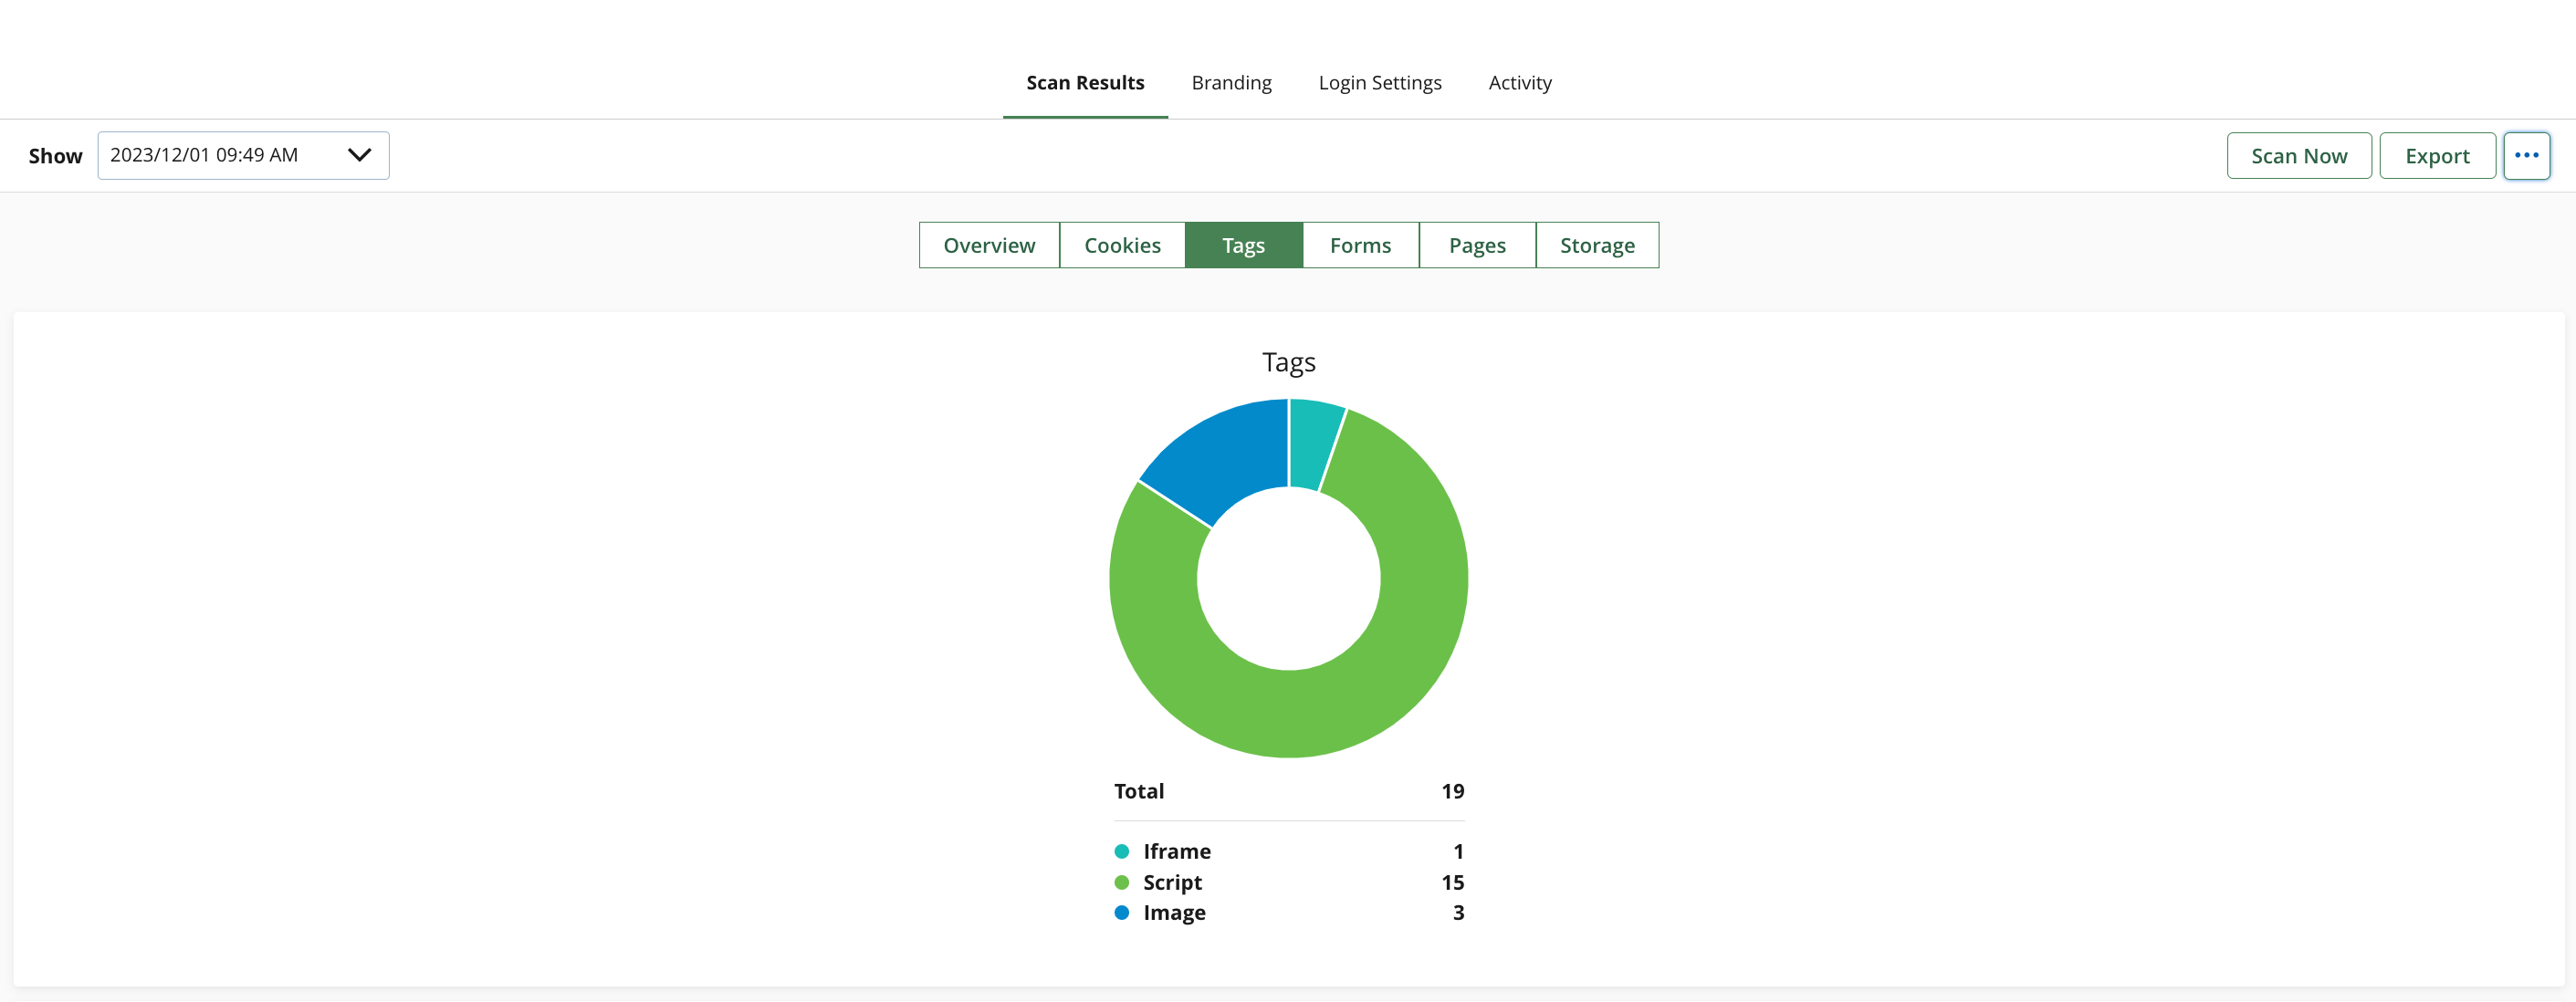Click the Export button
This screenshot has height=1002, width=2576.
tap(2436, 156)
